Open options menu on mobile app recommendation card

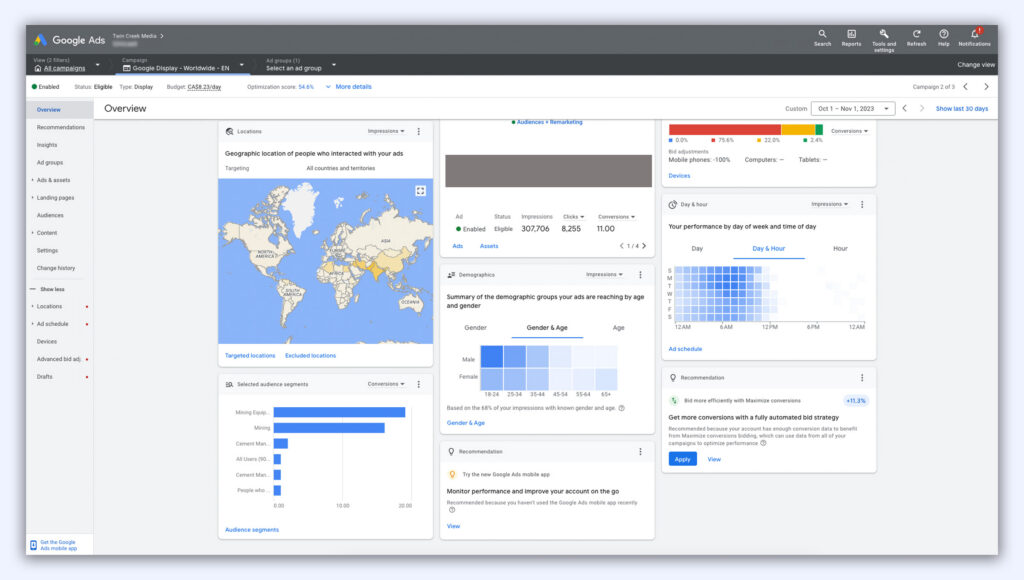click(640, 451)
